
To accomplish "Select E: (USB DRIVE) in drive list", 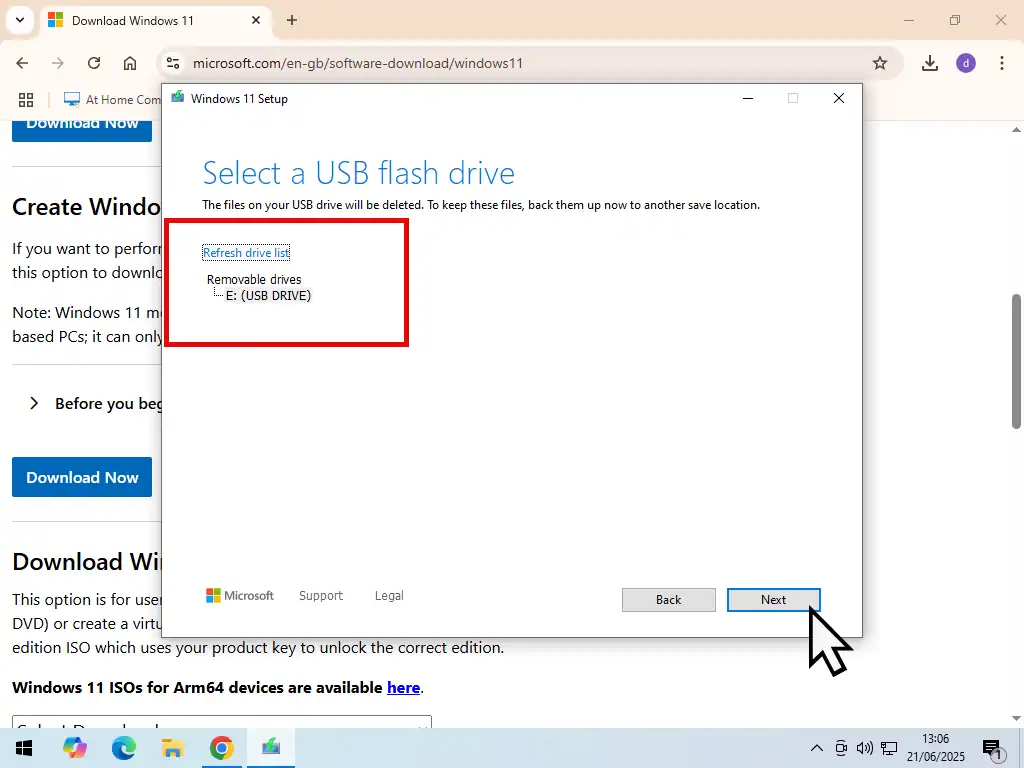I will click(x=268, y=296).
